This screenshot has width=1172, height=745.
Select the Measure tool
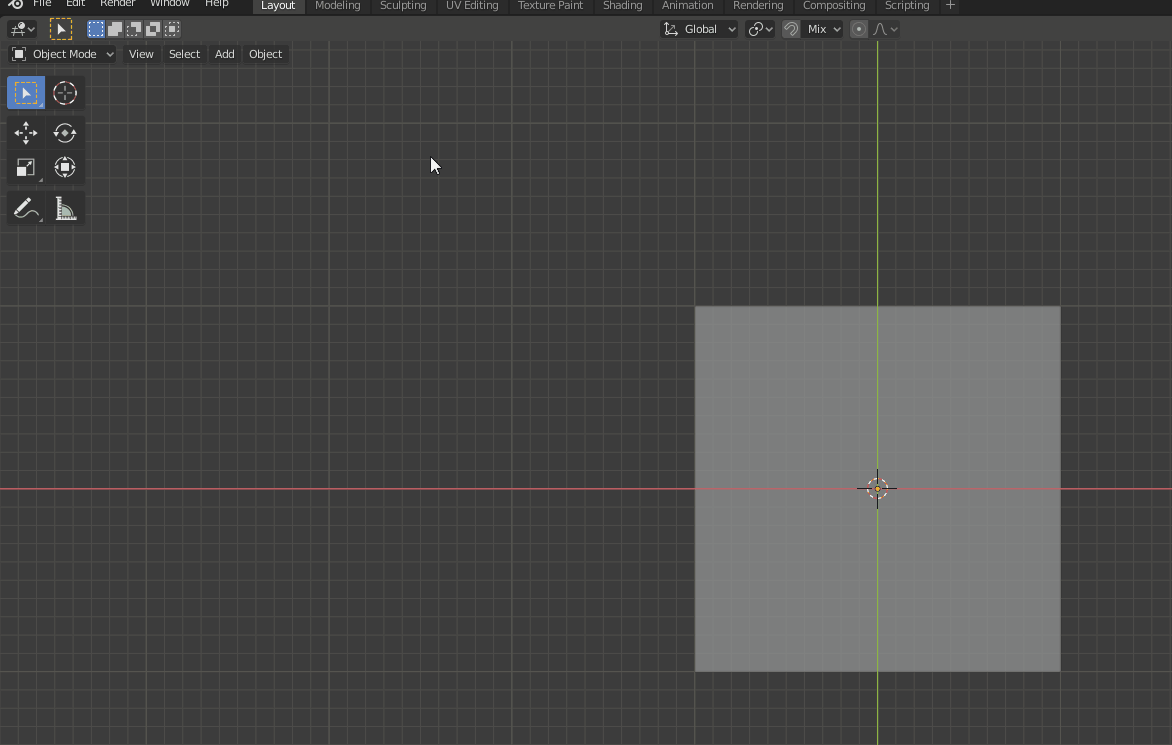(64, 207)
